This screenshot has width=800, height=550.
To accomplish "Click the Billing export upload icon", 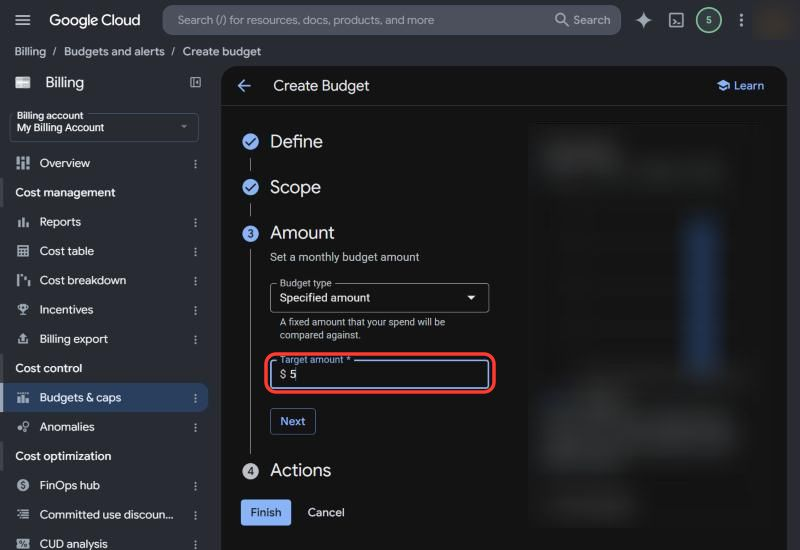I will (23, 339).
